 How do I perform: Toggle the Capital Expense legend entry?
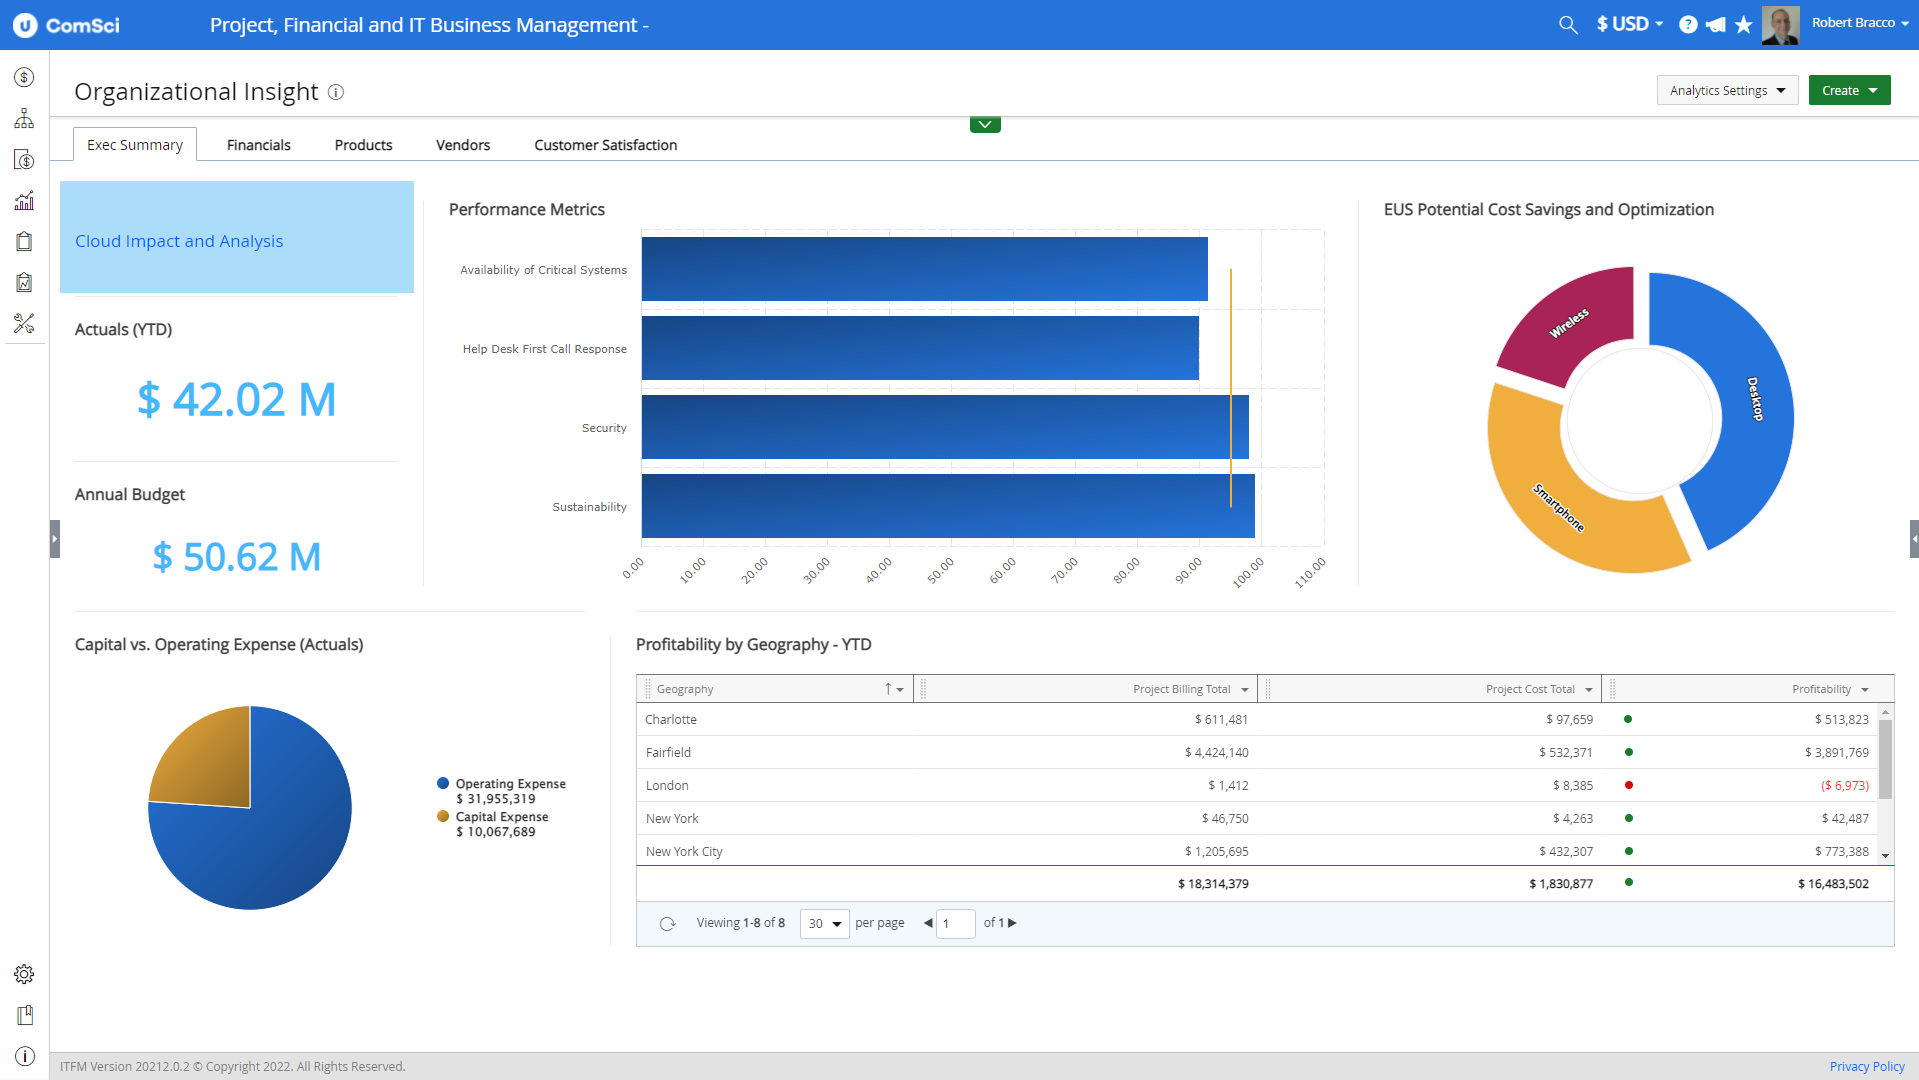501,816
